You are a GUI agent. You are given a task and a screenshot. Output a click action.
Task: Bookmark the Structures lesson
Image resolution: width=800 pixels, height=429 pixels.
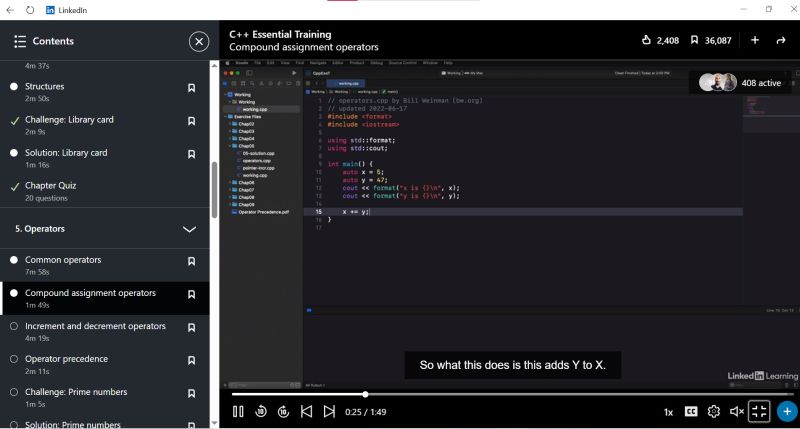(191, 88)
